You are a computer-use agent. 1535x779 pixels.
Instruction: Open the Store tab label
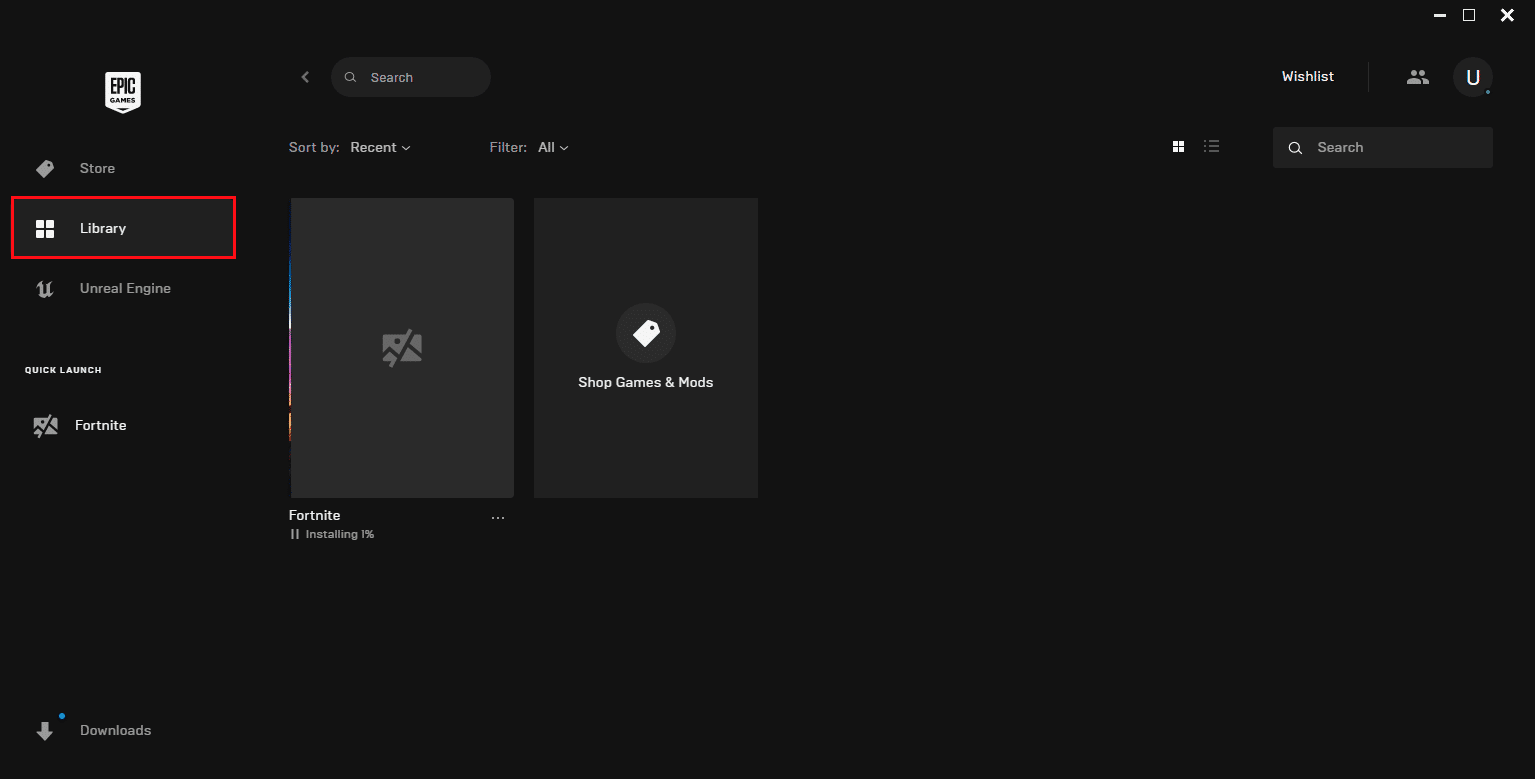click(x=97, y=168)
